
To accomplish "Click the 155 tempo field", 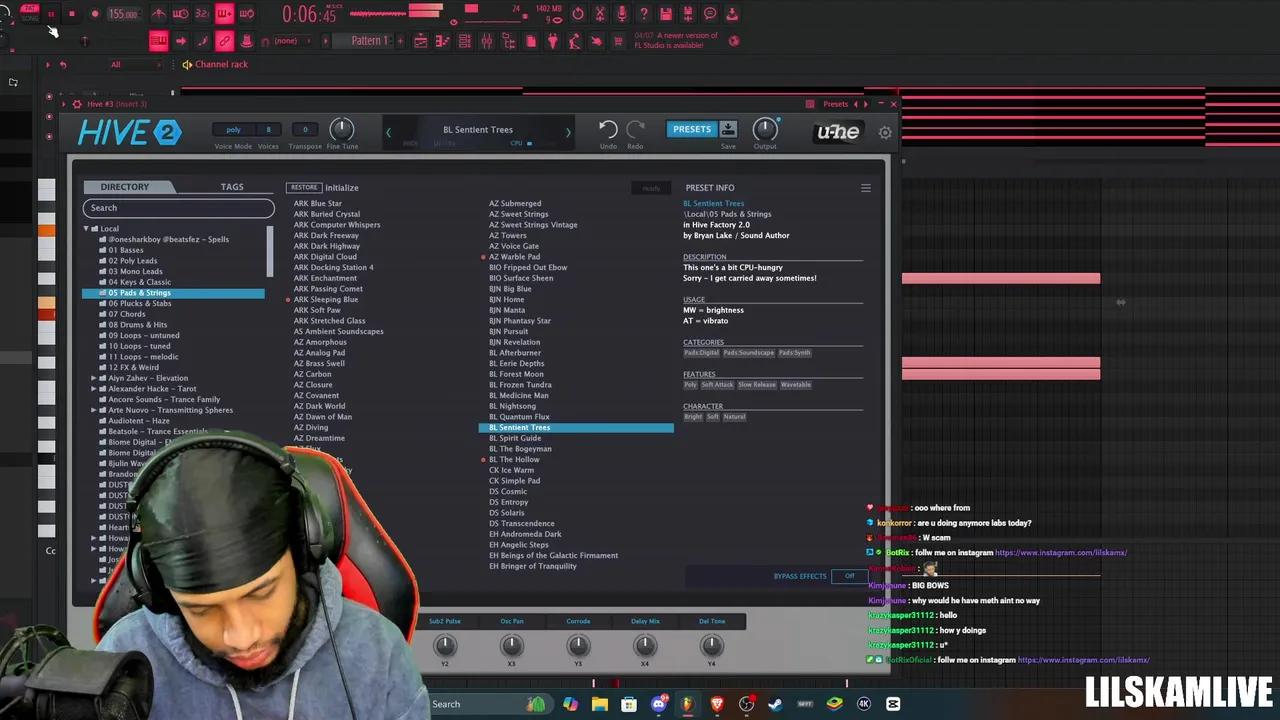I will [x=123, y=14].
